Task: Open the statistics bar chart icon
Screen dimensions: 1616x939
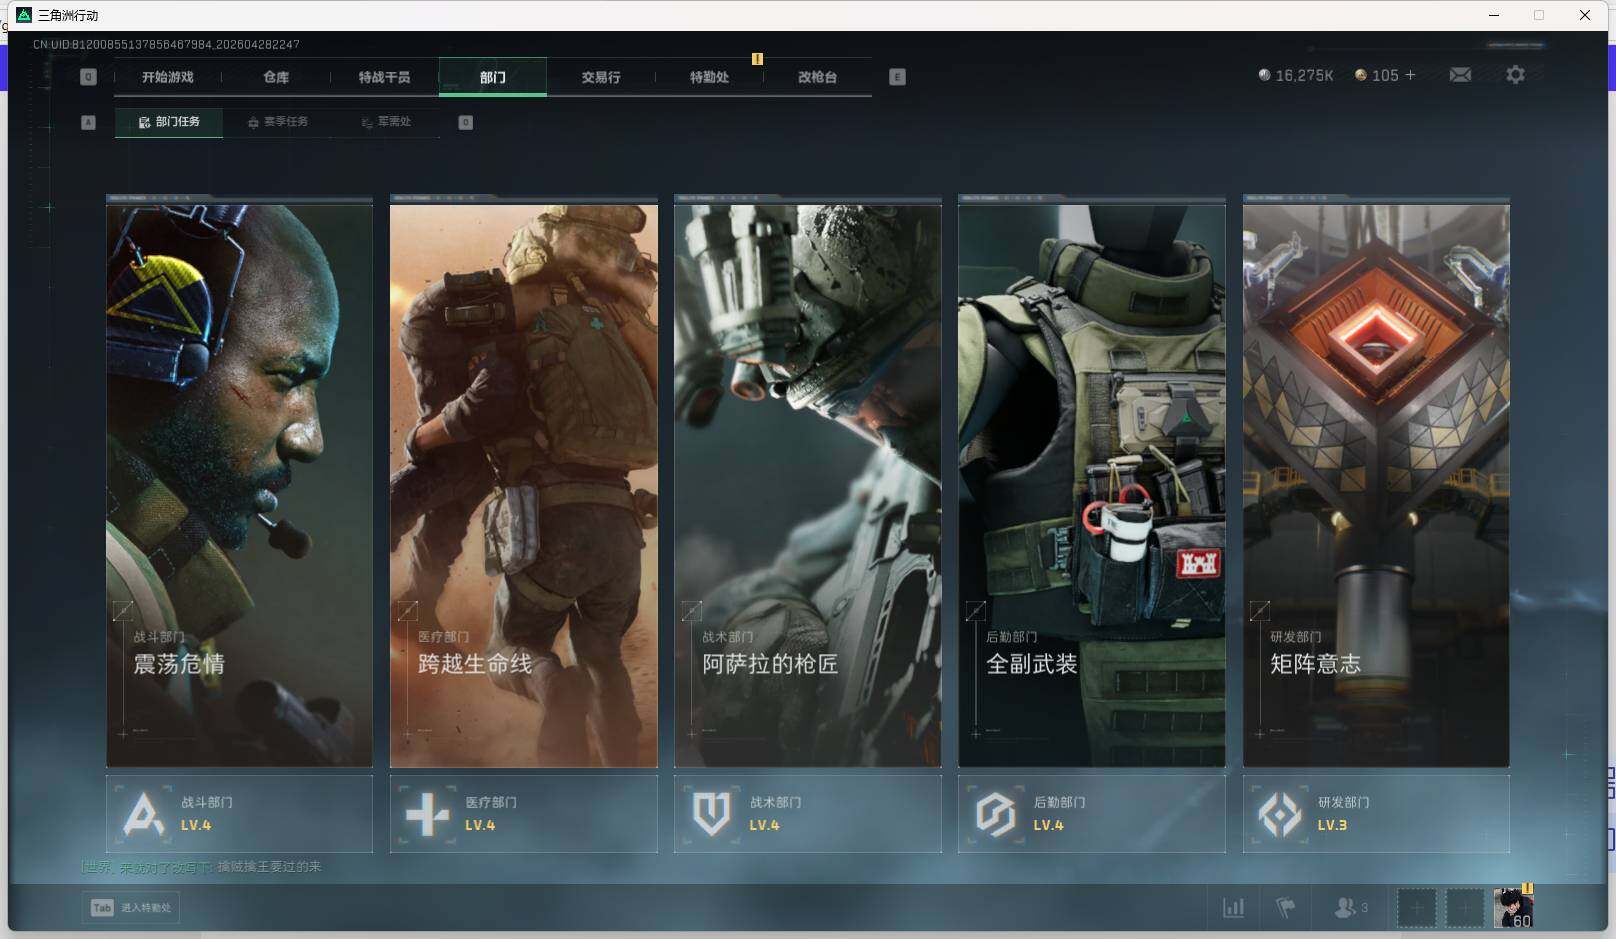Action: pyautogui.click(x=1234, y=908)
